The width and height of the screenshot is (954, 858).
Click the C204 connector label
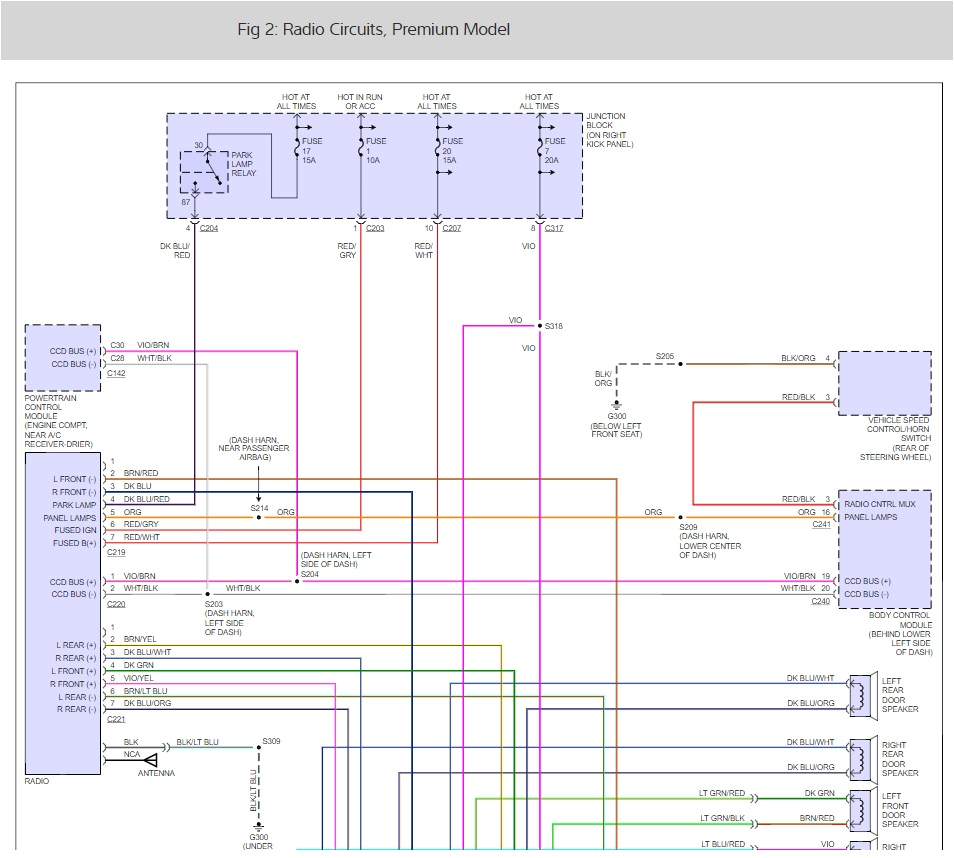[x=208, y=229]
